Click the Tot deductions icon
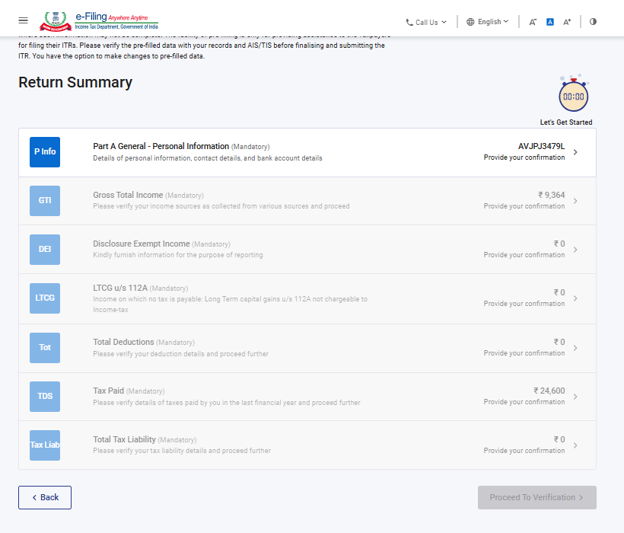The image size is (624, 533). 45,347
